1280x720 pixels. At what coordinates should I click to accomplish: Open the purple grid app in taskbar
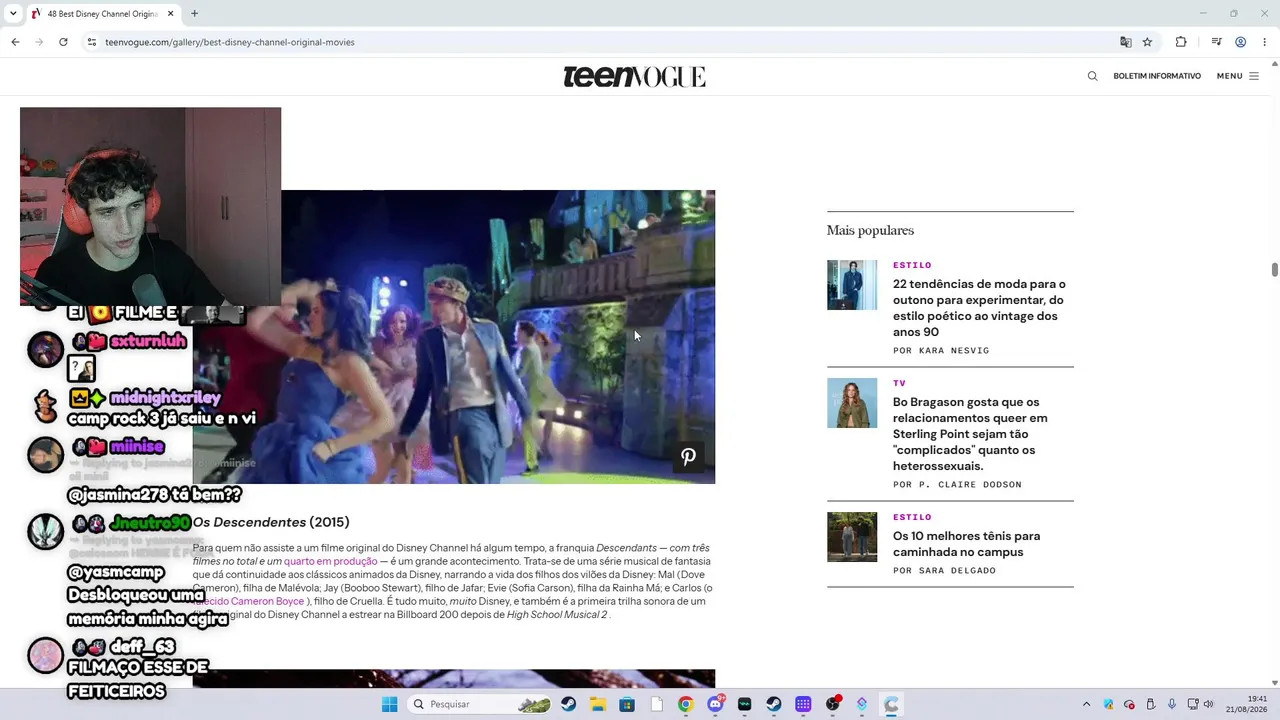(x=803, y=704)
